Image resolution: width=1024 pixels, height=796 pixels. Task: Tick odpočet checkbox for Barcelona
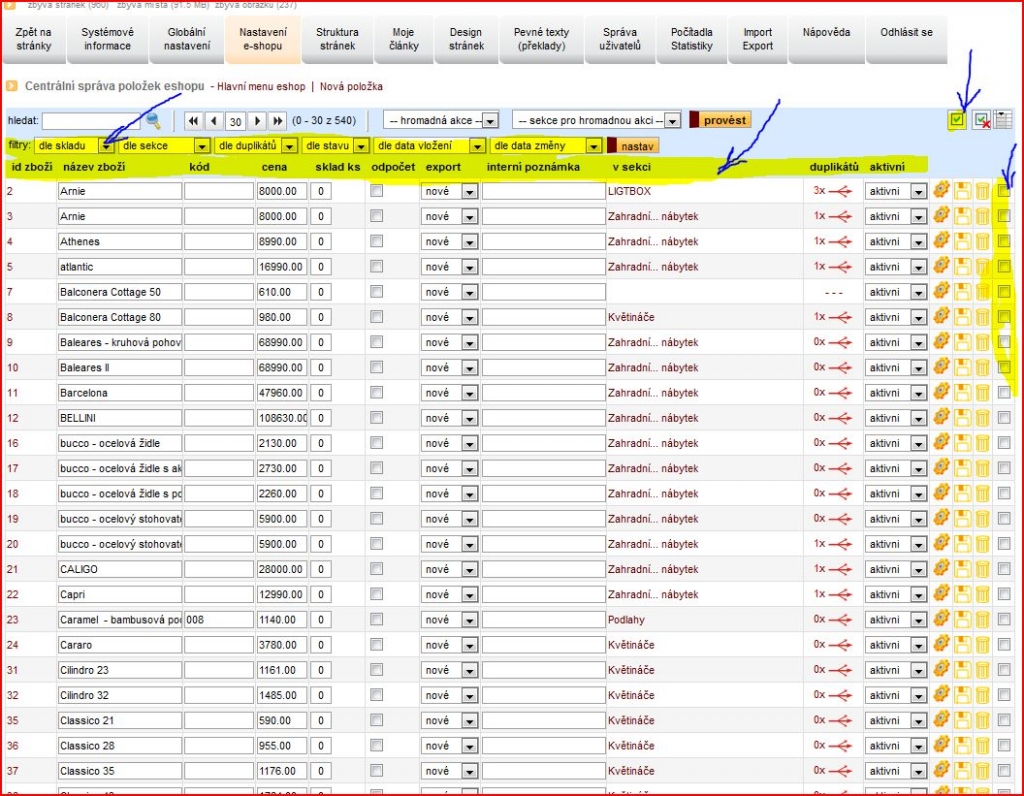[376, 392]
